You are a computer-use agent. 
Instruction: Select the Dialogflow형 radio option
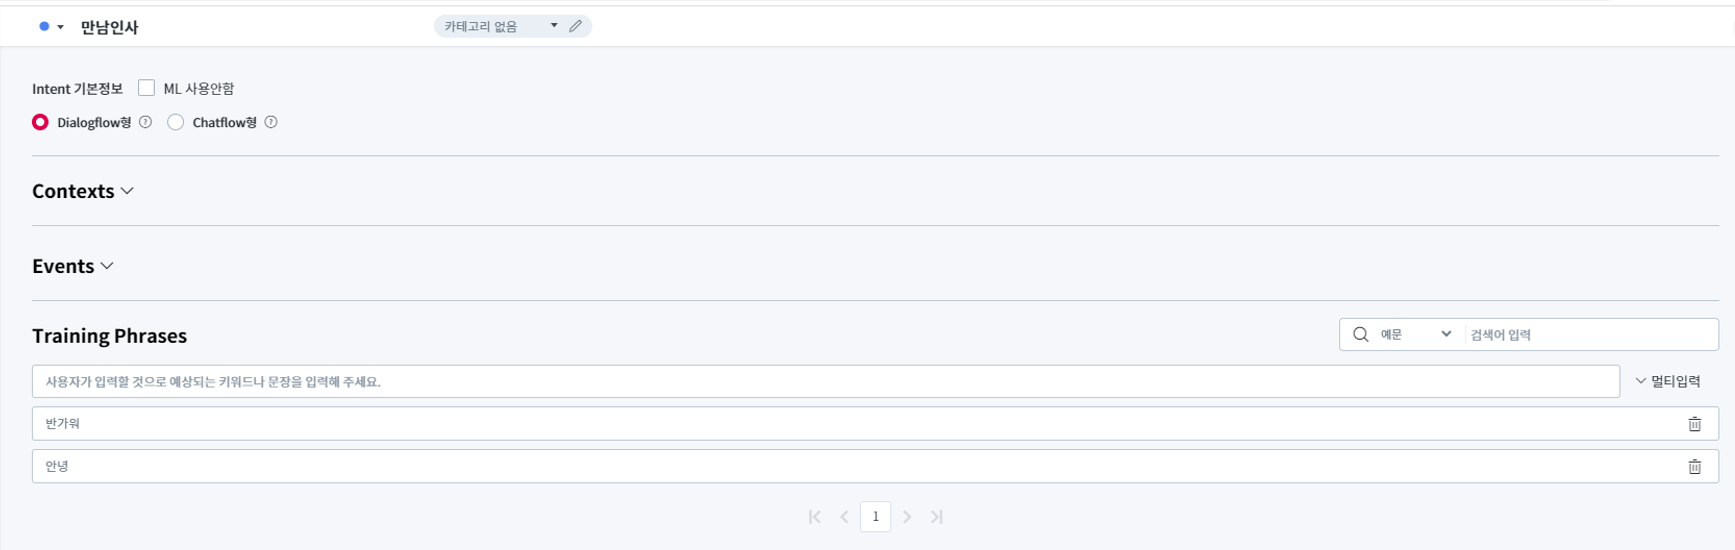pyautogui.click(x=40, y=122)
